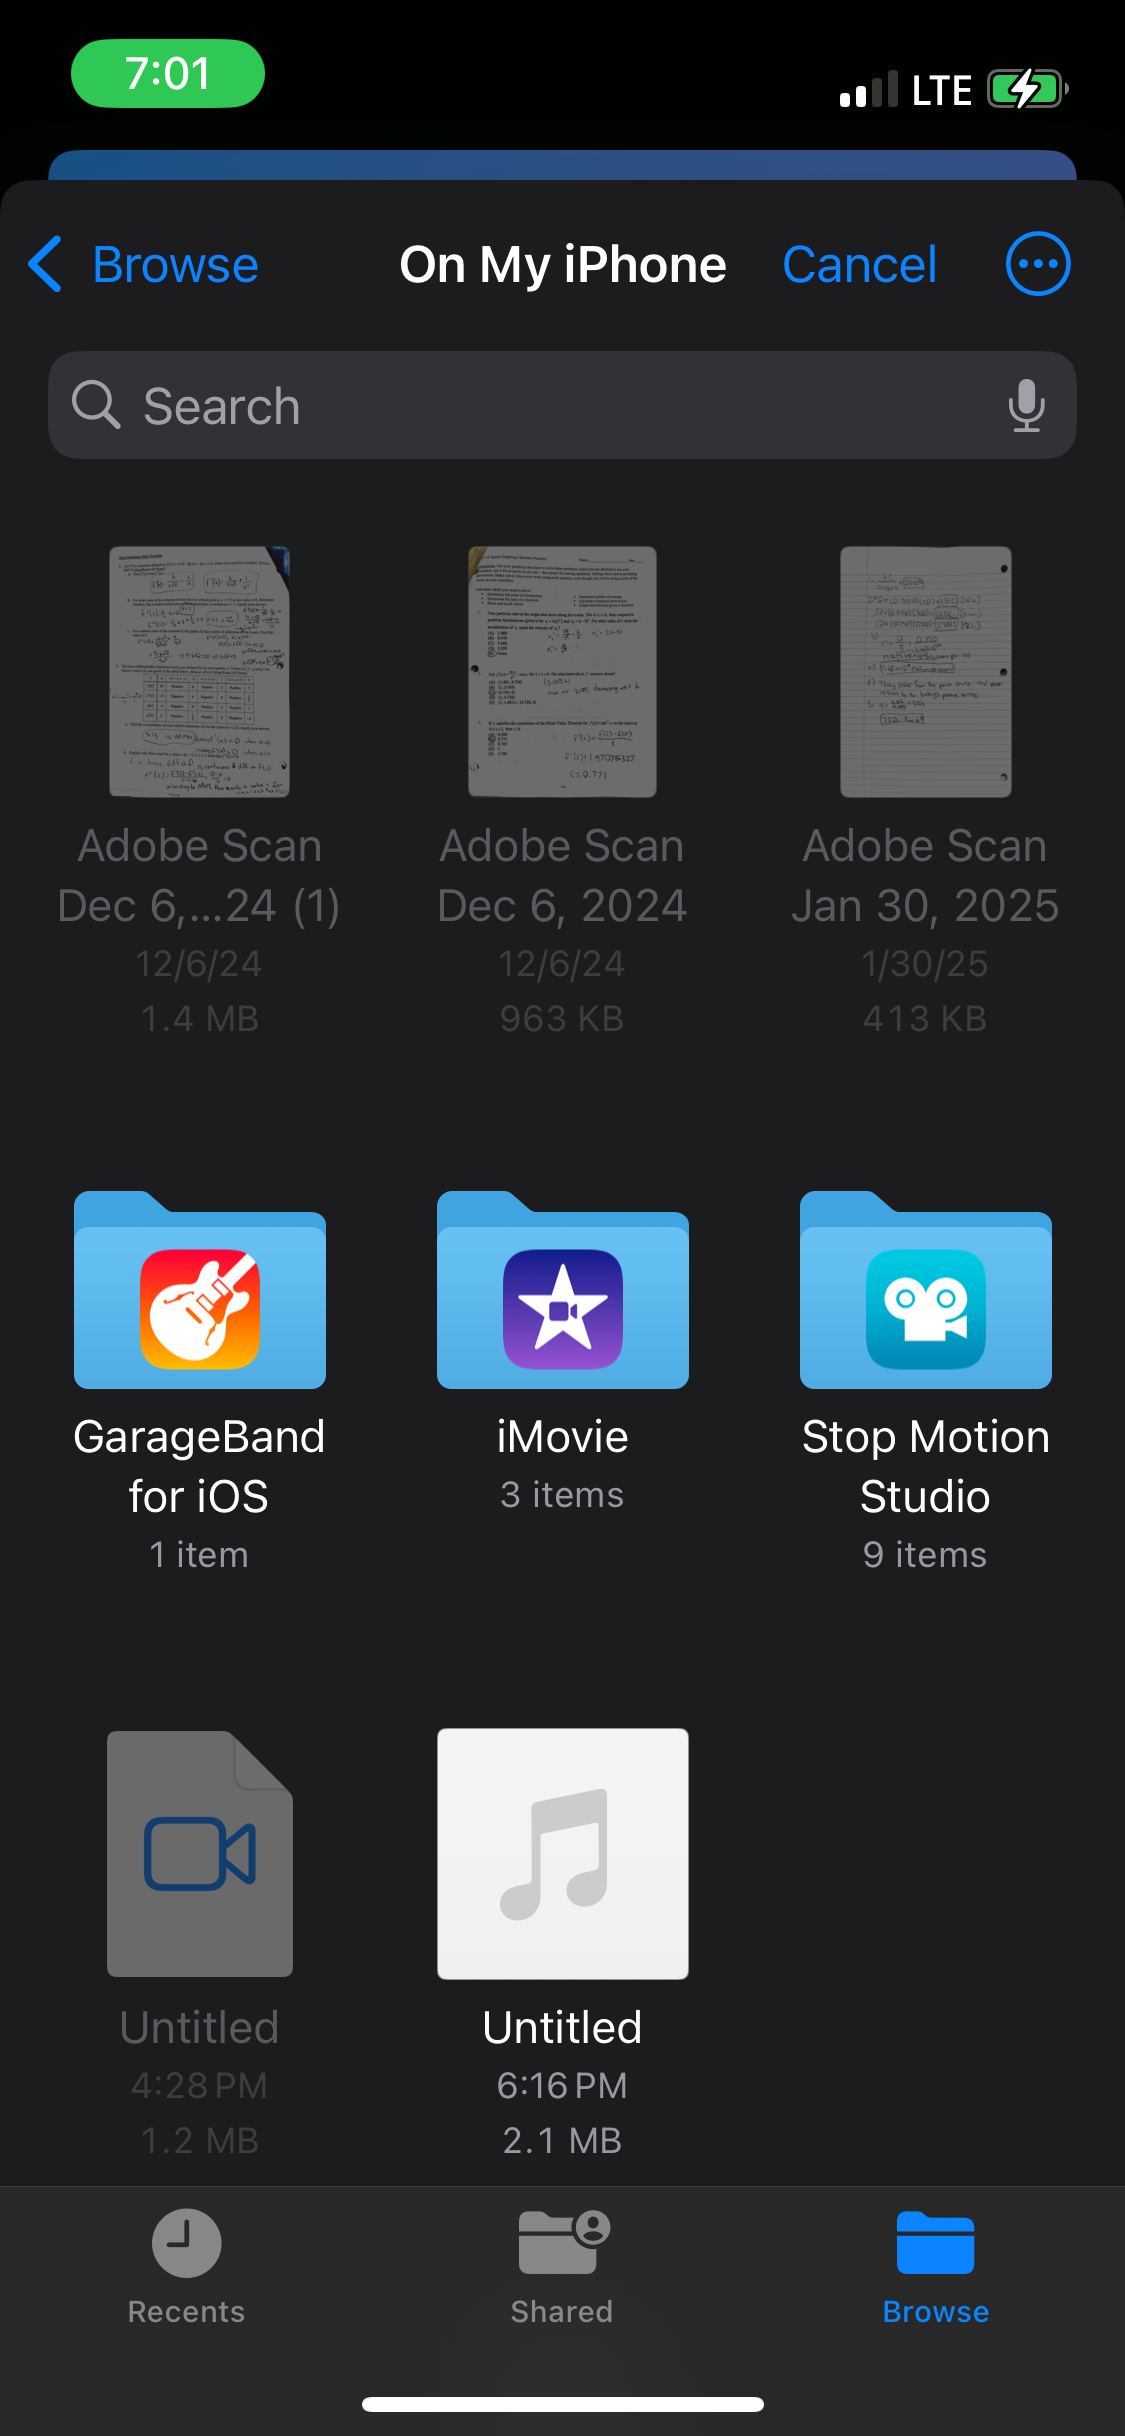Tap the "Stop Motion Studio" label

tap(926, 1466)
